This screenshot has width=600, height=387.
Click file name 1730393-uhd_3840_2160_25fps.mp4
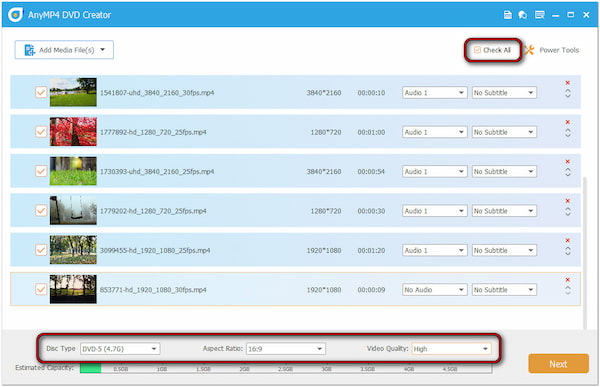(157, 171)
